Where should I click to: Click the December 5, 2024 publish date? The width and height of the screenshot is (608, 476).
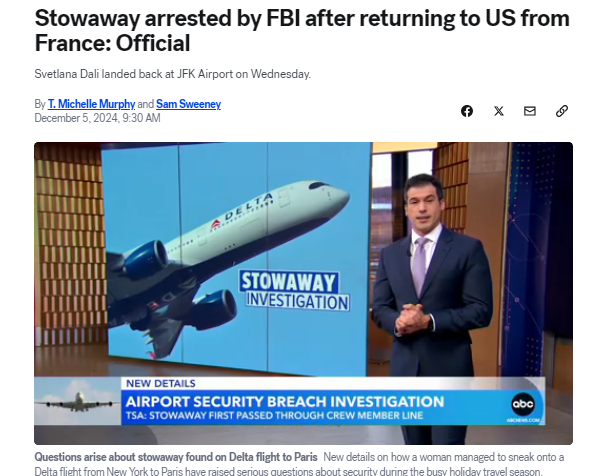[97, 118]
